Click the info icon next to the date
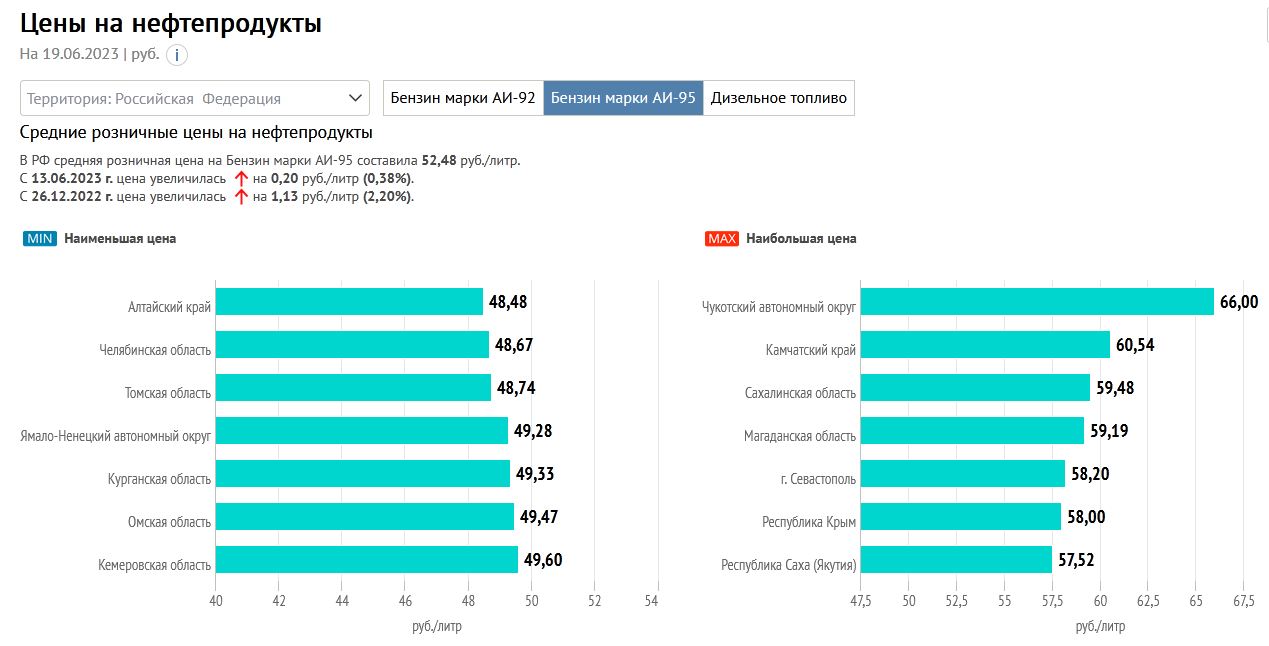The height and width of the screenshot is (646, 1269). pos(177,55)
